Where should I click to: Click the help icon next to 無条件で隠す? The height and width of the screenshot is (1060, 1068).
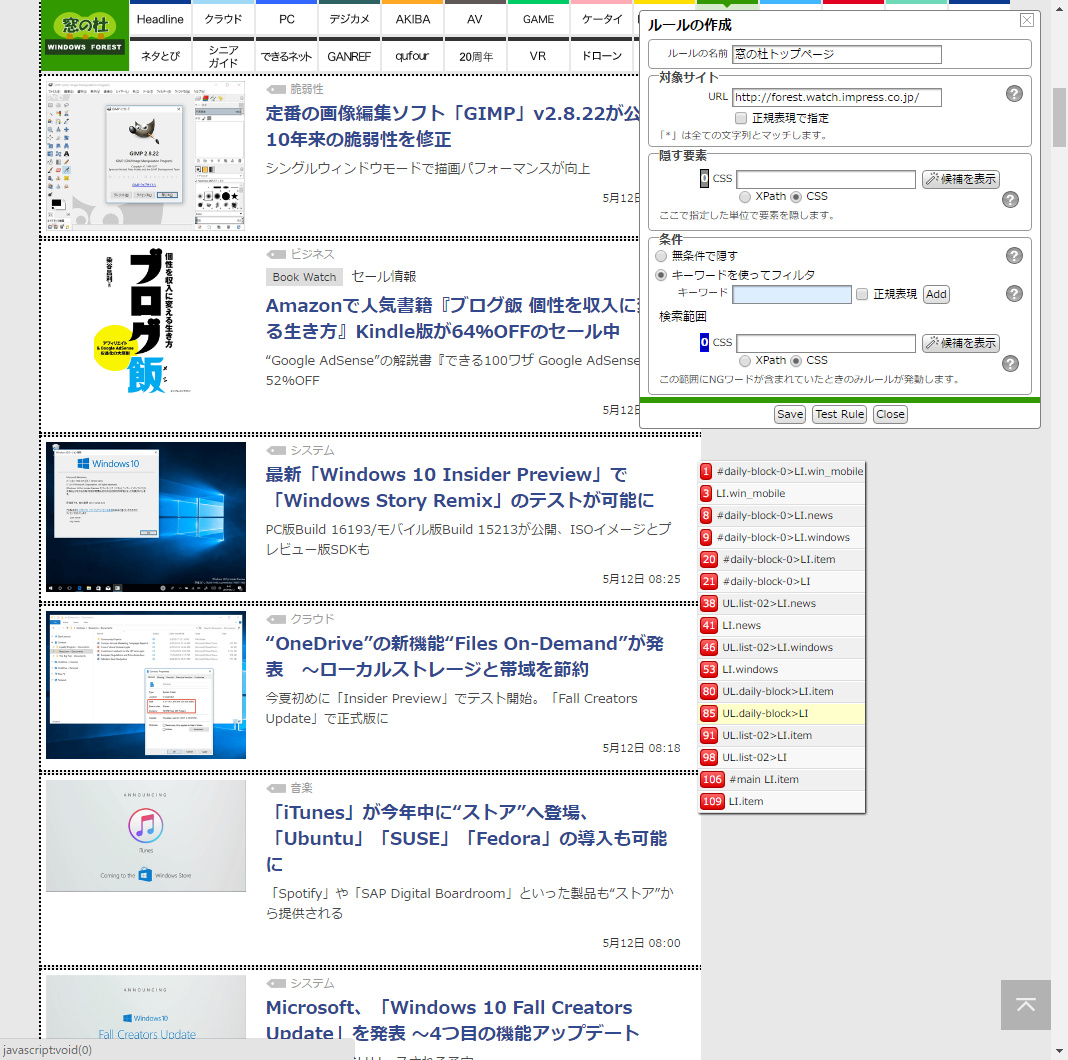1014,255
